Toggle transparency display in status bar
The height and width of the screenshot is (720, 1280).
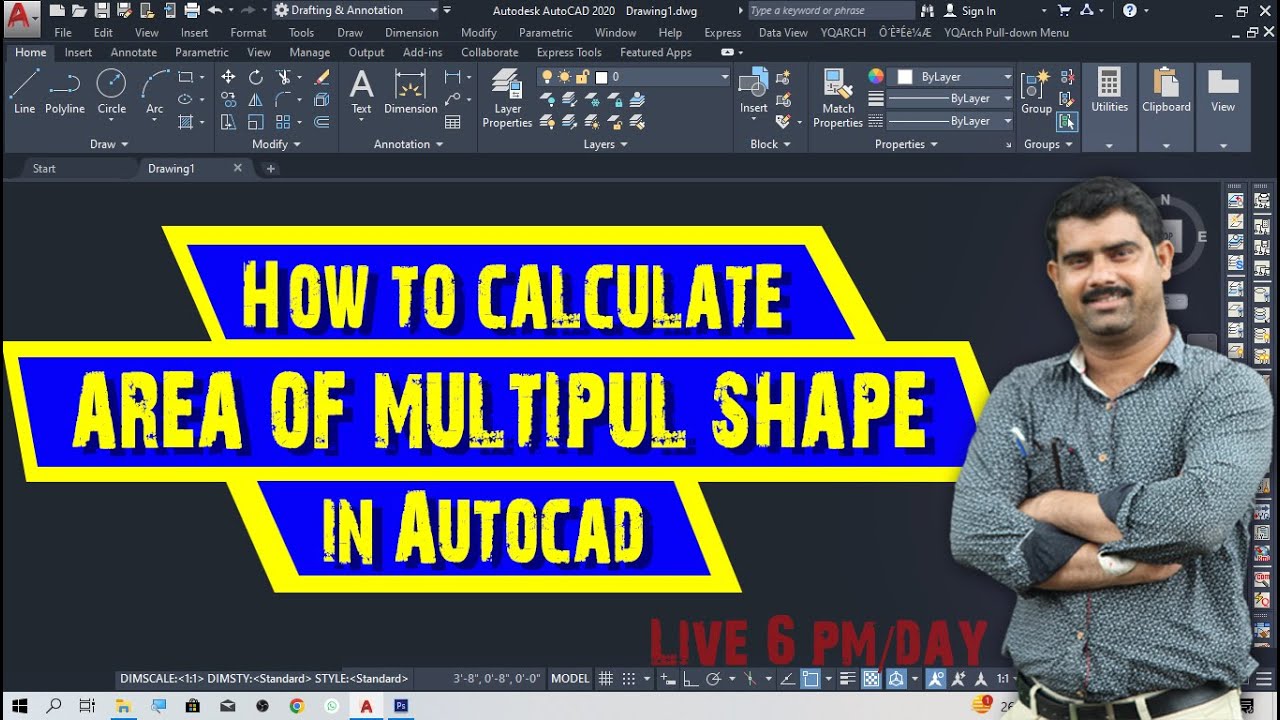click(872, 678)
